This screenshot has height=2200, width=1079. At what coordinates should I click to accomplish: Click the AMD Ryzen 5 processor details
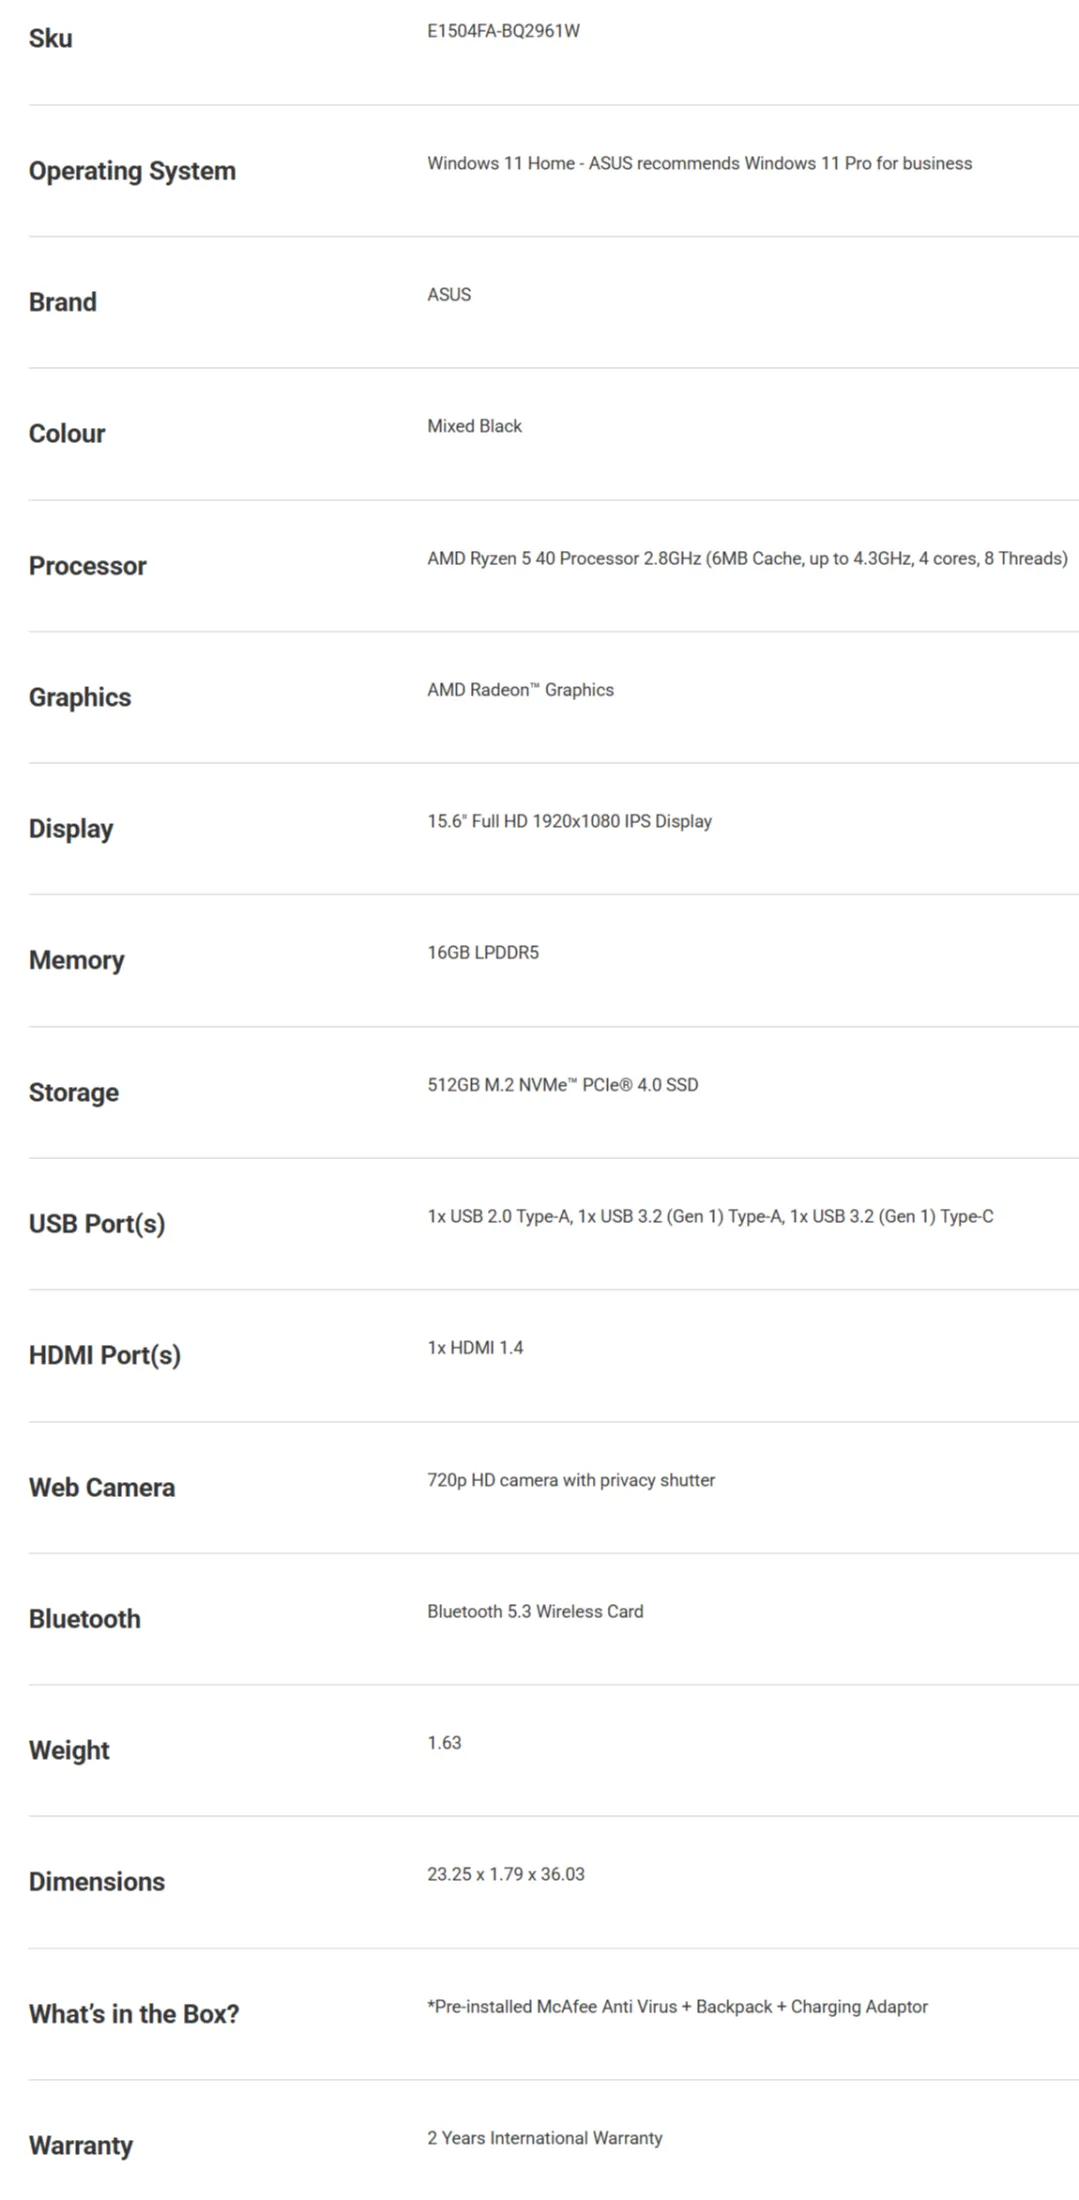pos(747,558)
